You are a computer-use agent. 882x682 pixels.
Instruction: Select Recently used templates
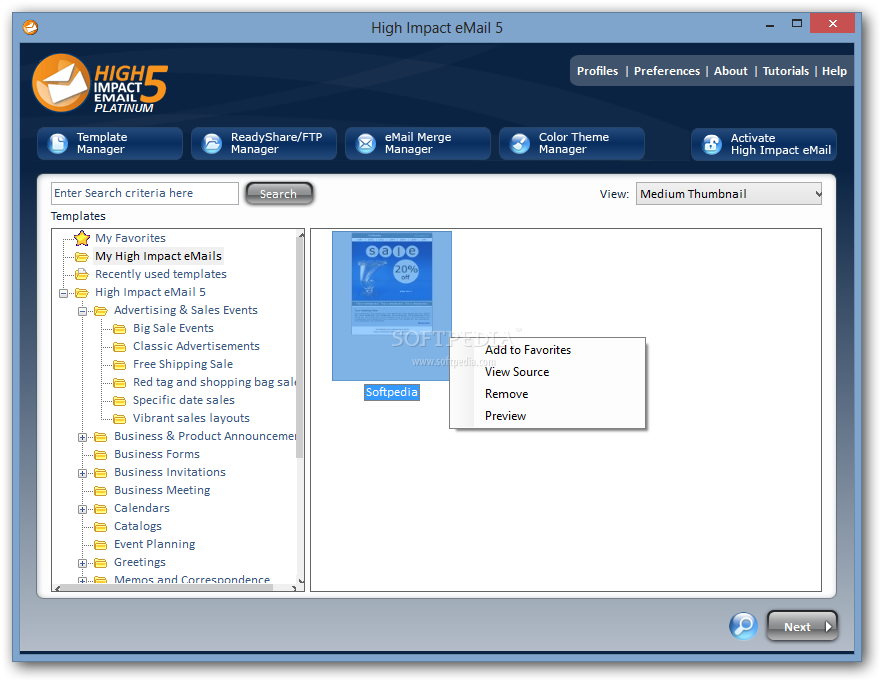pos(160,274)
